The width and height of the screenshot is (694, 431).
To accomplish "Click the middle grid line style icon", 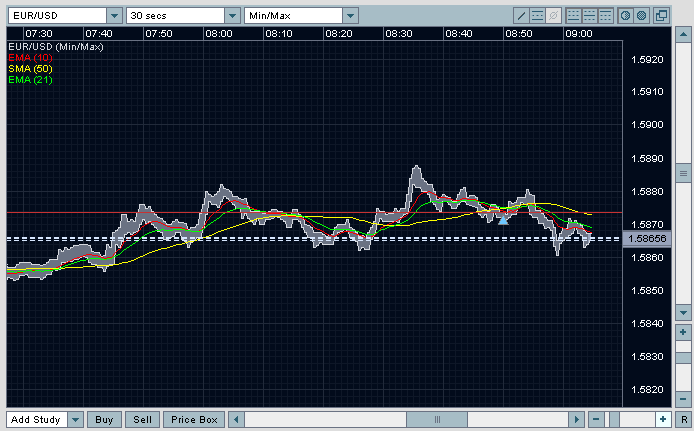I will pyautogui.click(x=589, y=16).
